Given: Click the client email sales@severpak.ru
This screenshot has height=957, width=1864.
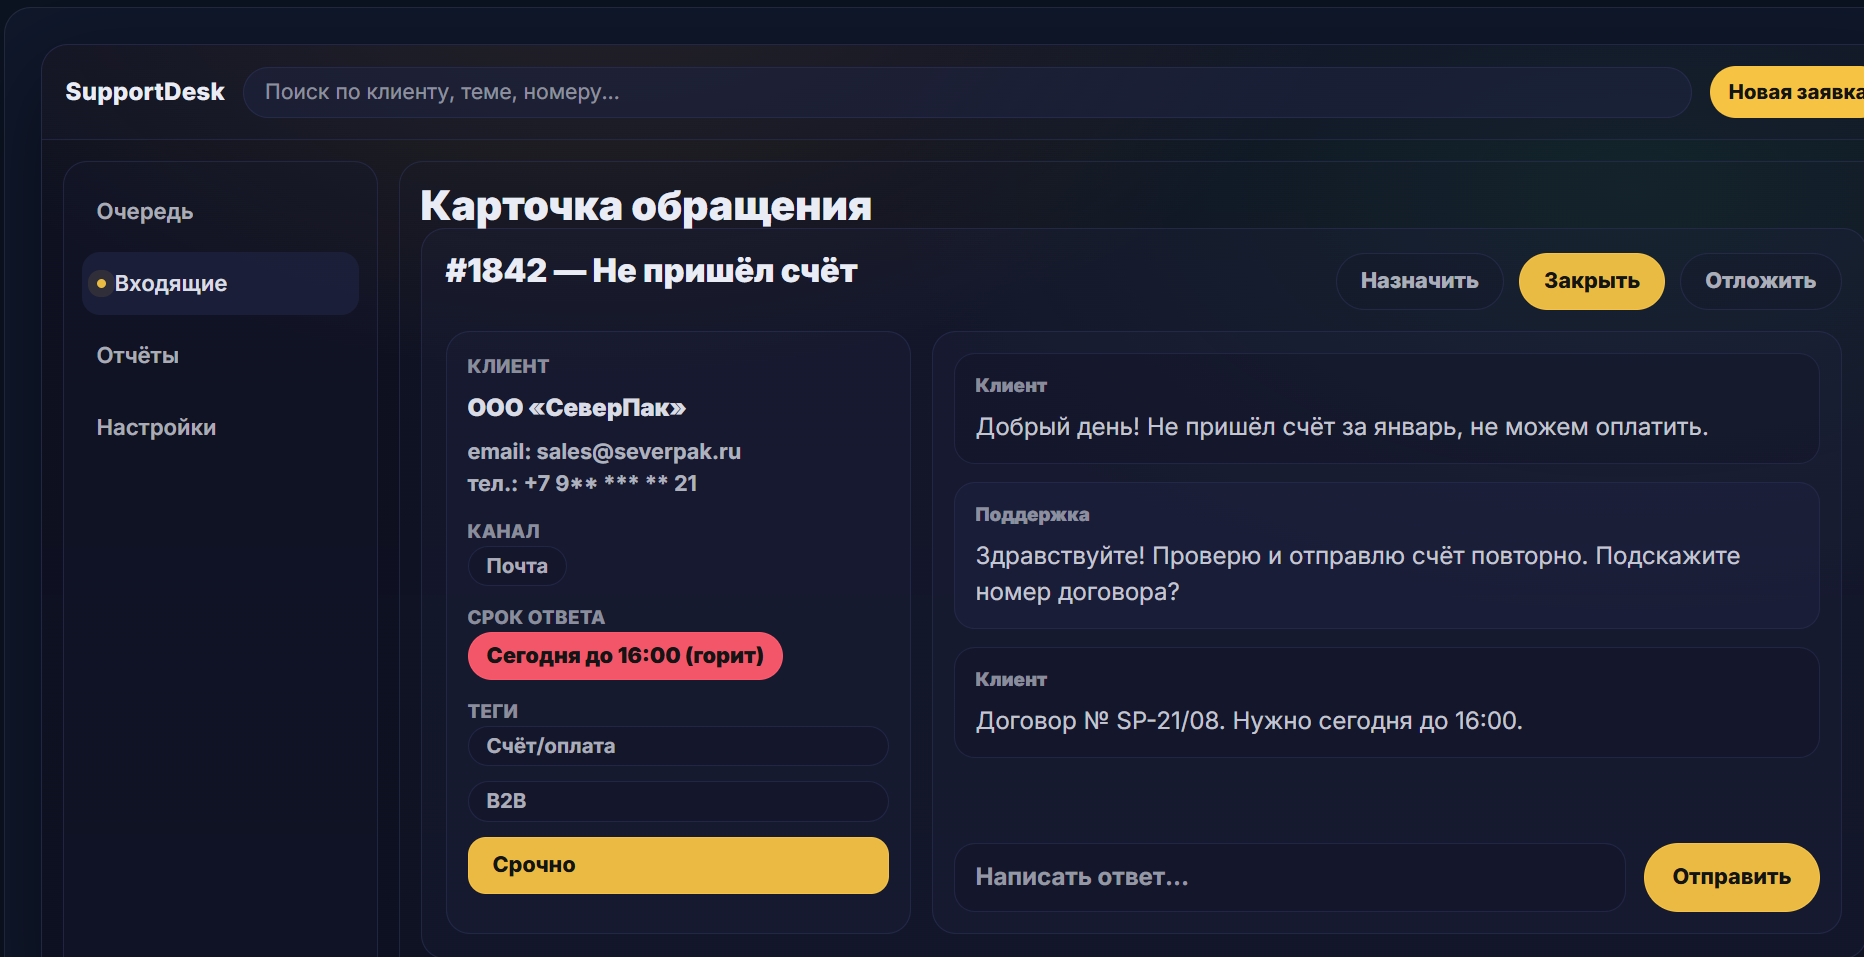Looking at the screenshot, I should tap(638, 452).
